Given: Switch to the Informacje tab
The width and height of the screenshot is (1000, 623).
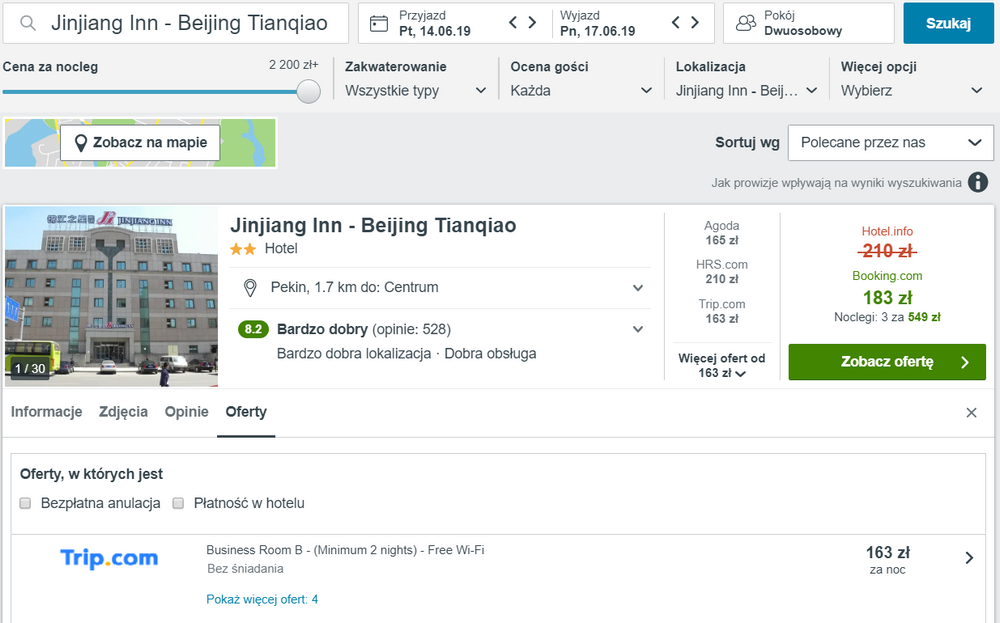Looking at the screenshot, I should [47, 412].
